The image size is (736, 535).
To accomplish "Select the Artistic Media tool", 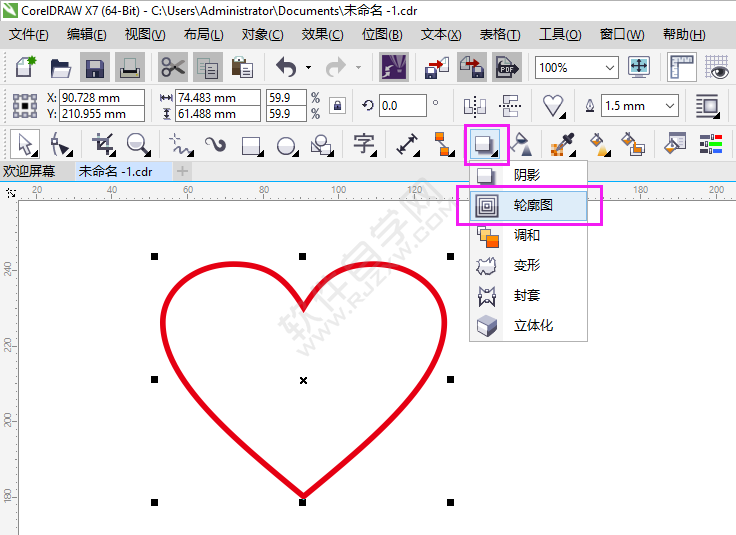I will coord(215,145).
